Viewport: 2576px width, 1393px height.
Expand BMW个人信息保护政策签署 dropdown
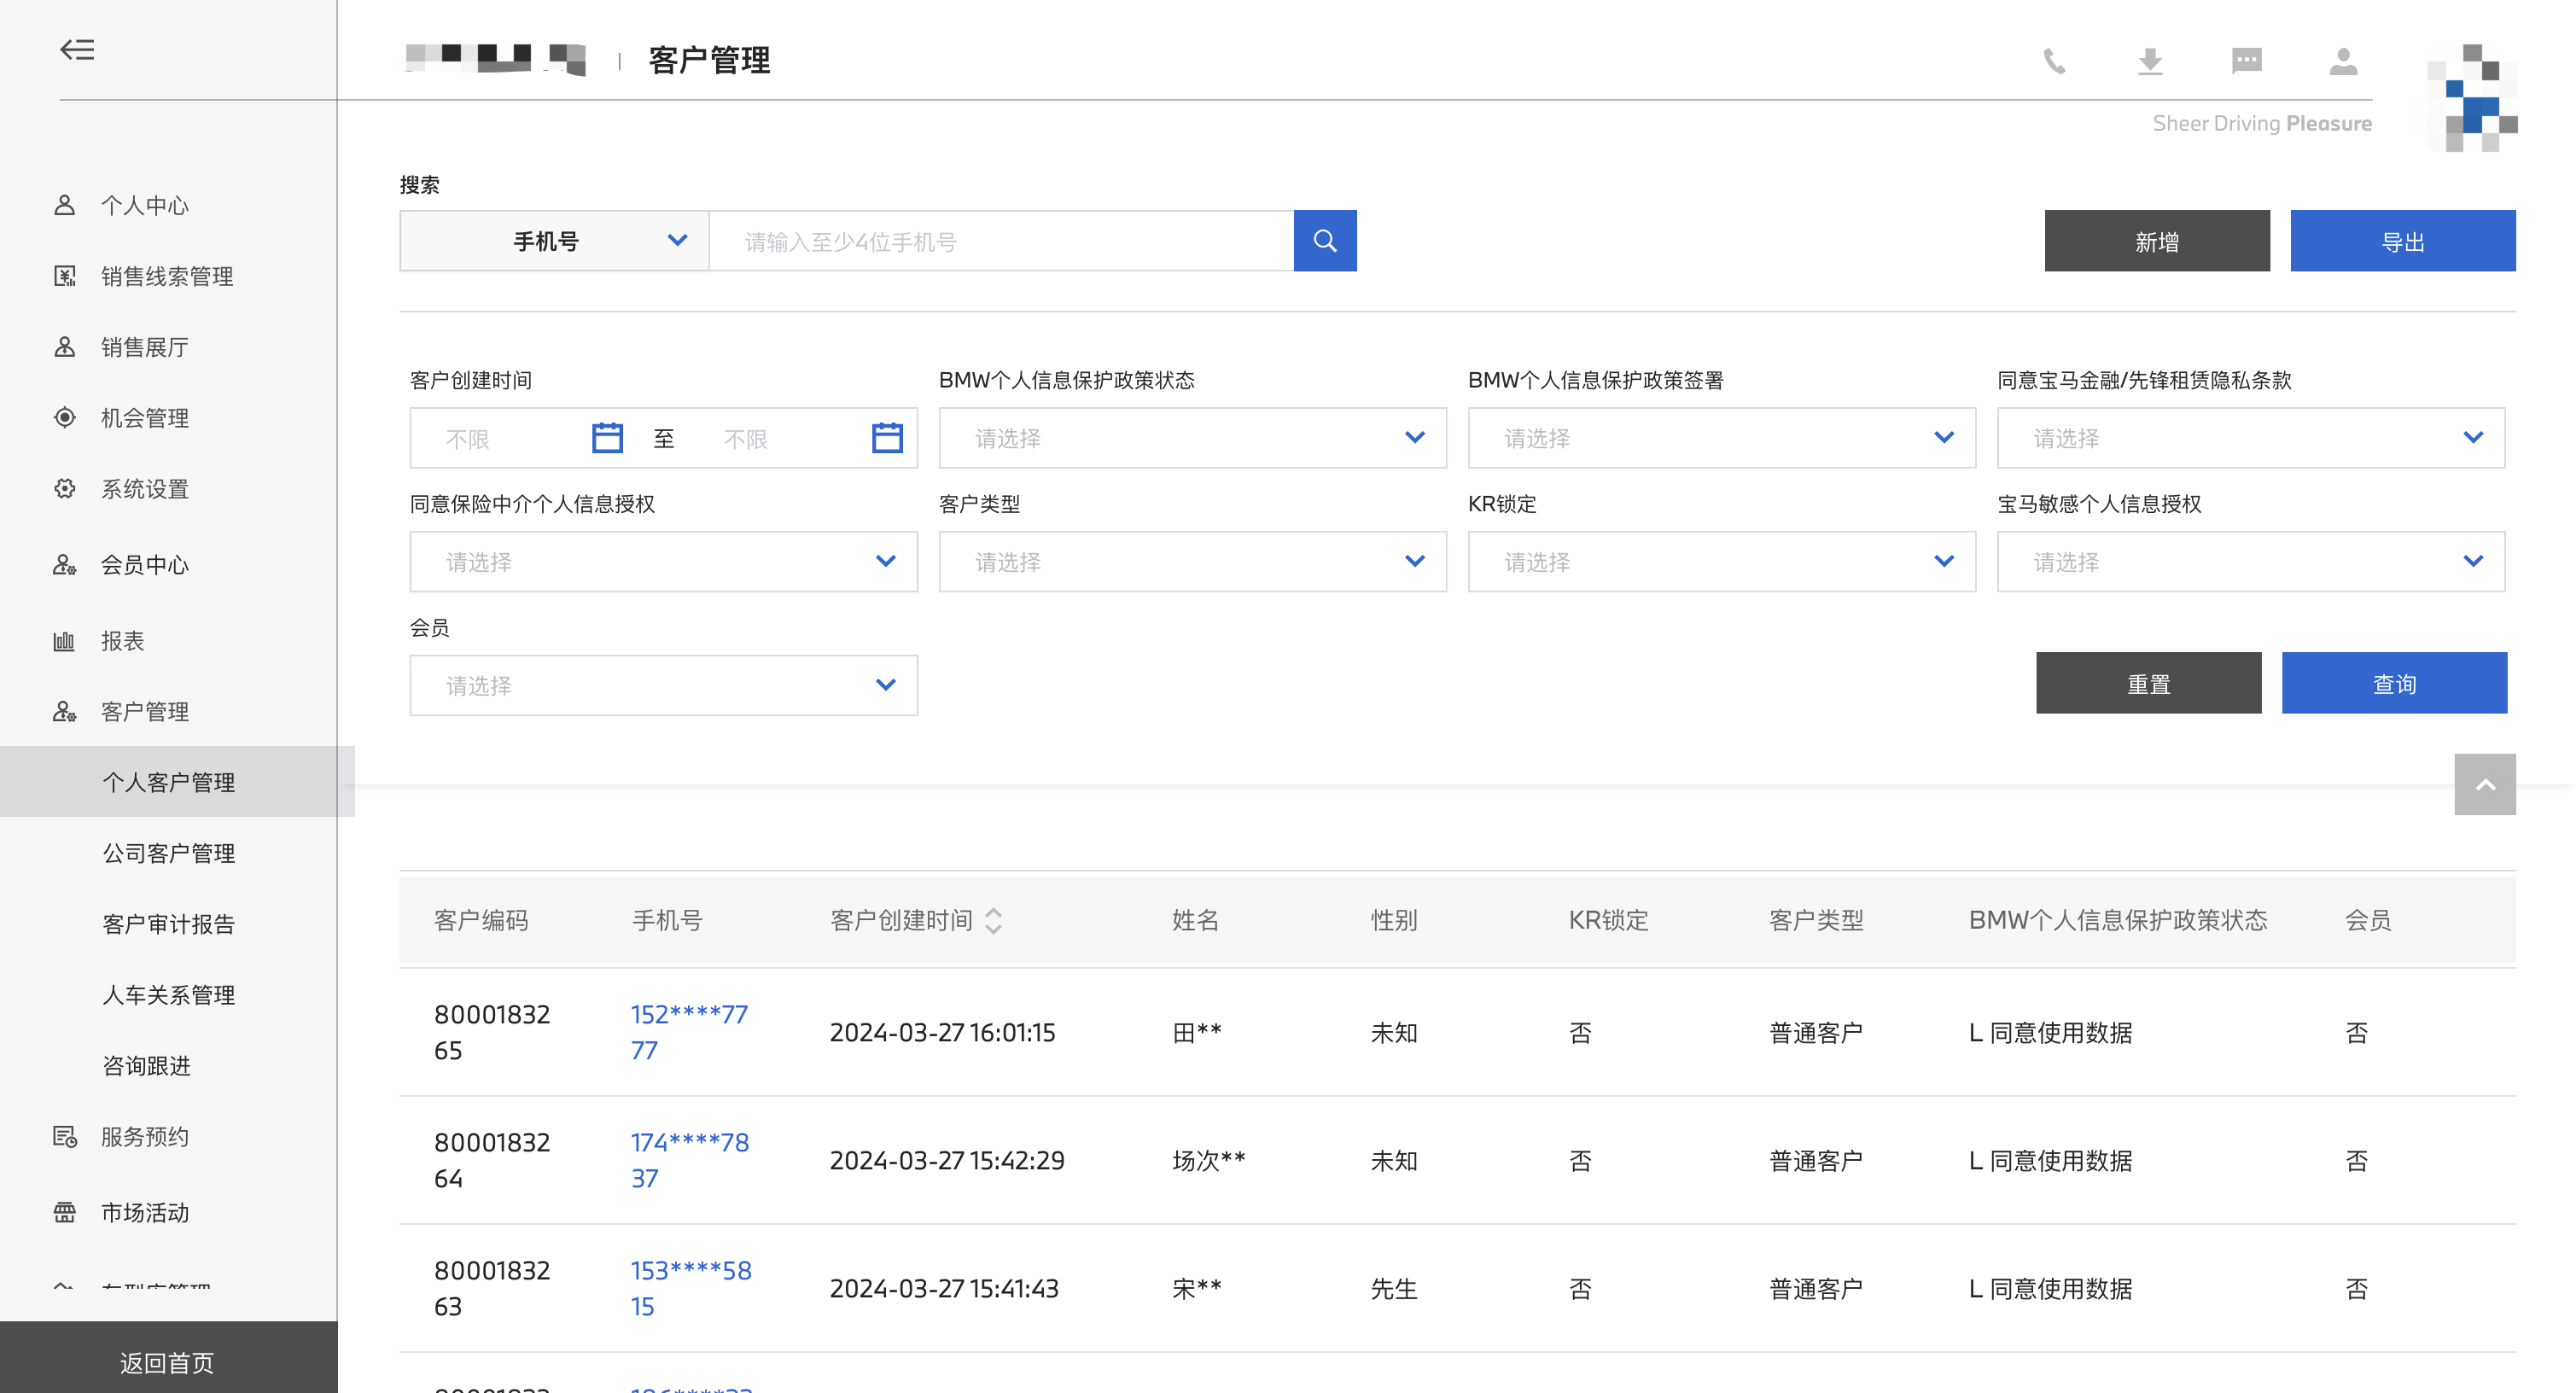[x=1721, y=438]
